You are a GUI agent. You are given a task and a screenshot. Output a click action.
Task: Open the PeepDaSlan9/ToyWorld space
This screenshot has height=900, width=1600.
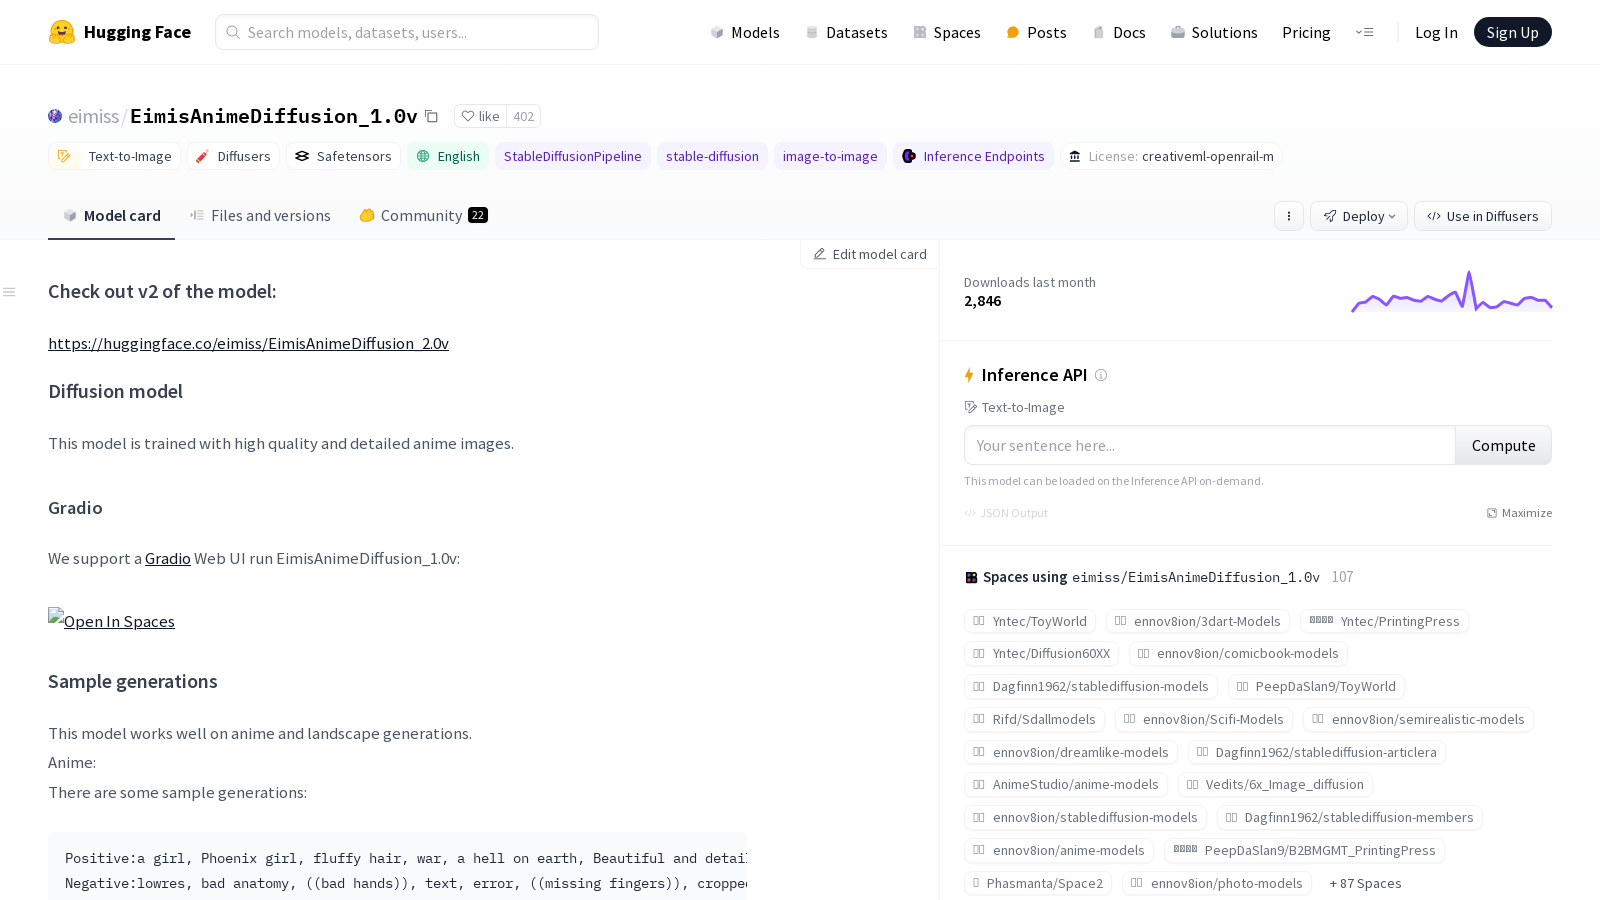tap(1316, 686)
